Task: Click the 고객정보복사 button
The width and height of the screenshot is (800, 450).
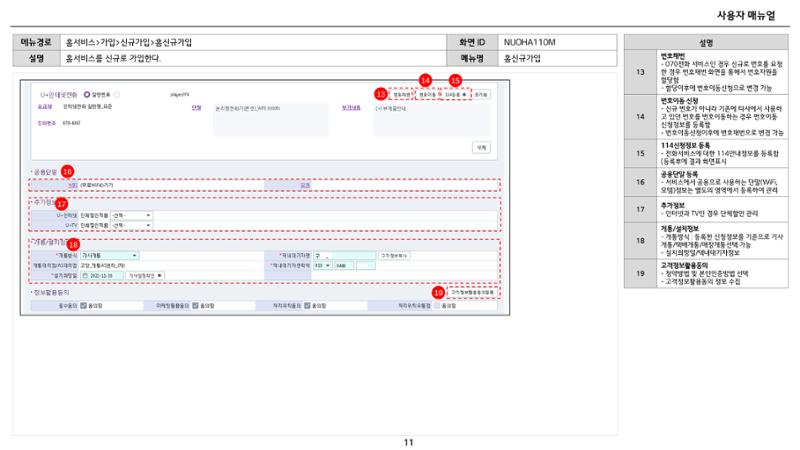Action: (394, 255)
